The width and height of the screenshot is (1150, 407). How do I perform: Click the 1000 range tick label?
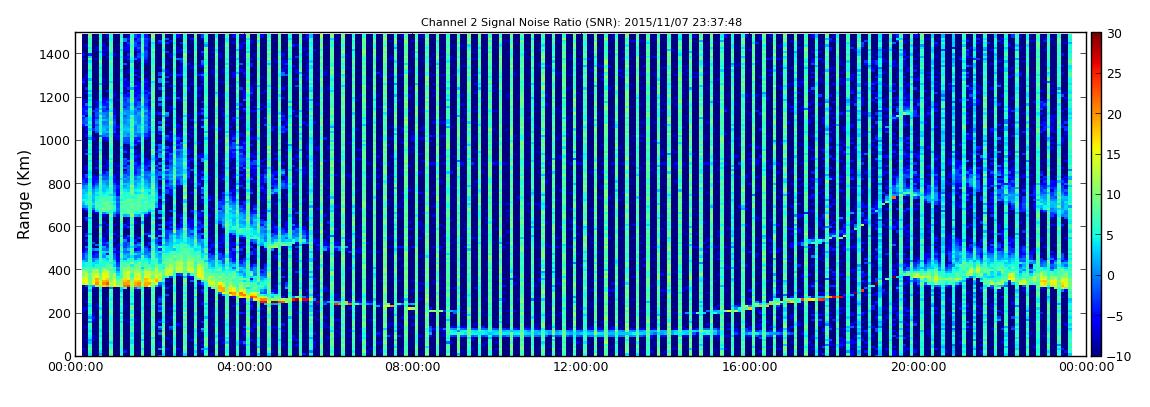tap(55, 141)
